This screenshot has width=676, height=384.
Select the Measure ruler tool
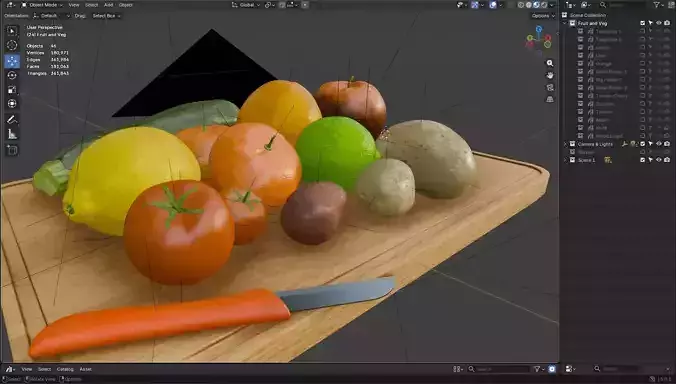(12, 134)
